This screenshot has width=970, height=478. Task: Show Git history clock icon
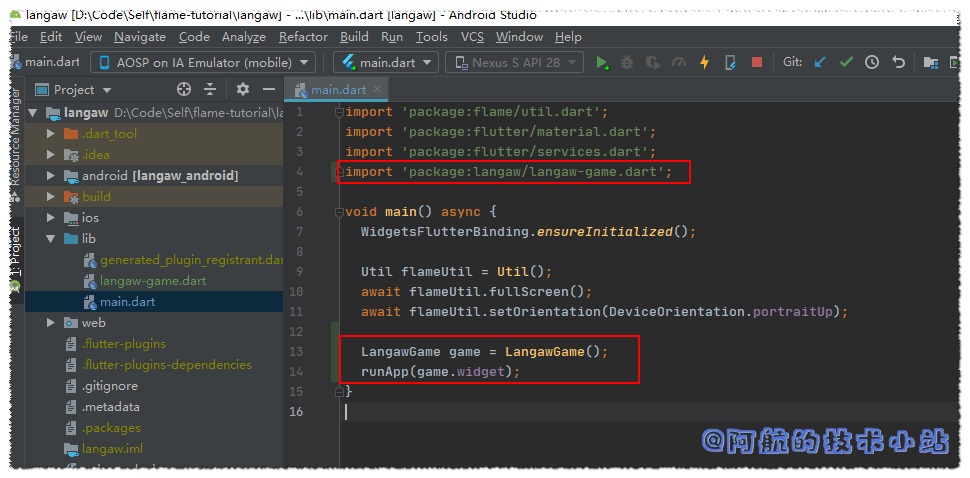[x=872, y=62]
